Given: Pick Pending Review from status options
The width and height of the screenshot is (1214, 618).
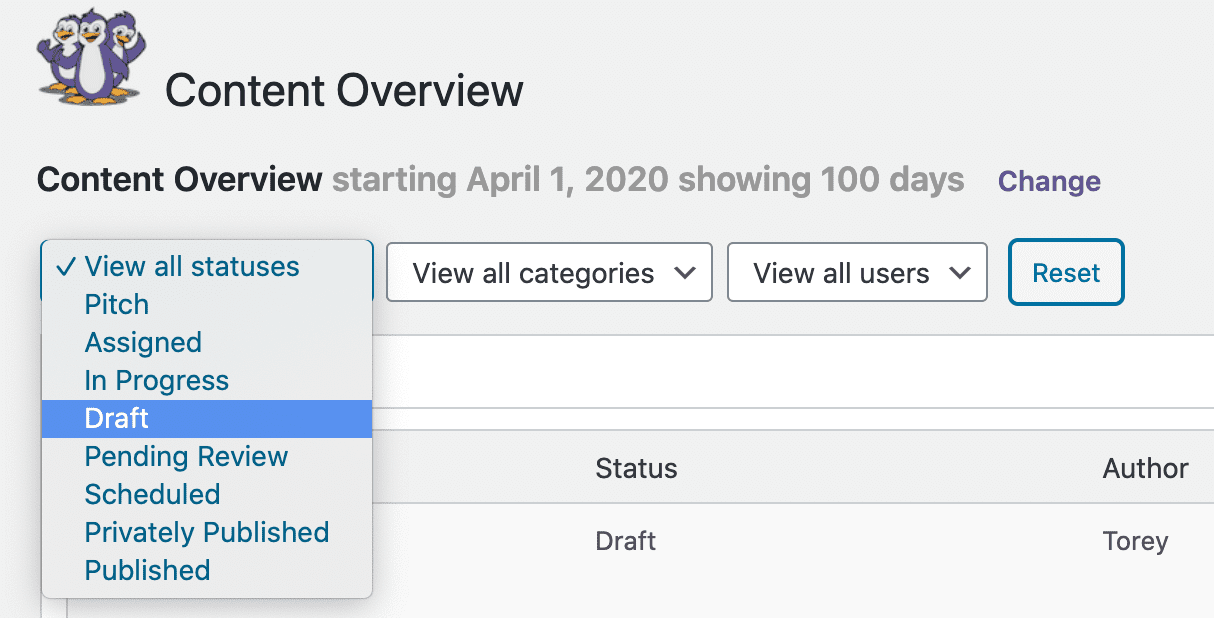Looking at the screenshot, I should 186,456.
